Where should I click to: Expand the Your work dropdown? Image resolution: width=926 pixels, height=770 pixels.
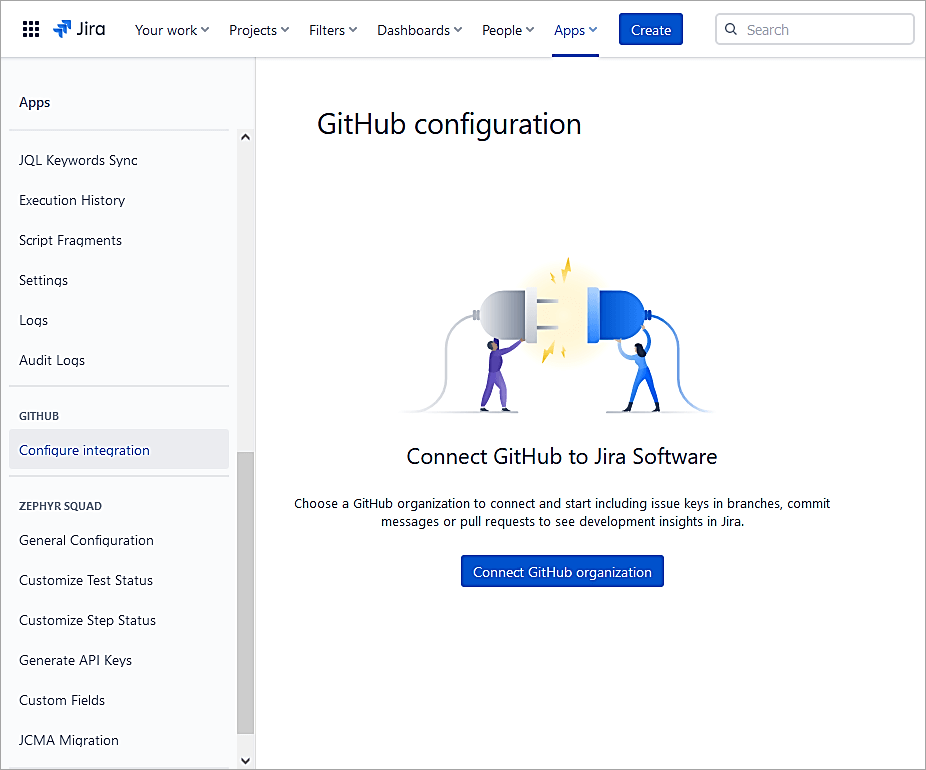click(x=171, y=30)
